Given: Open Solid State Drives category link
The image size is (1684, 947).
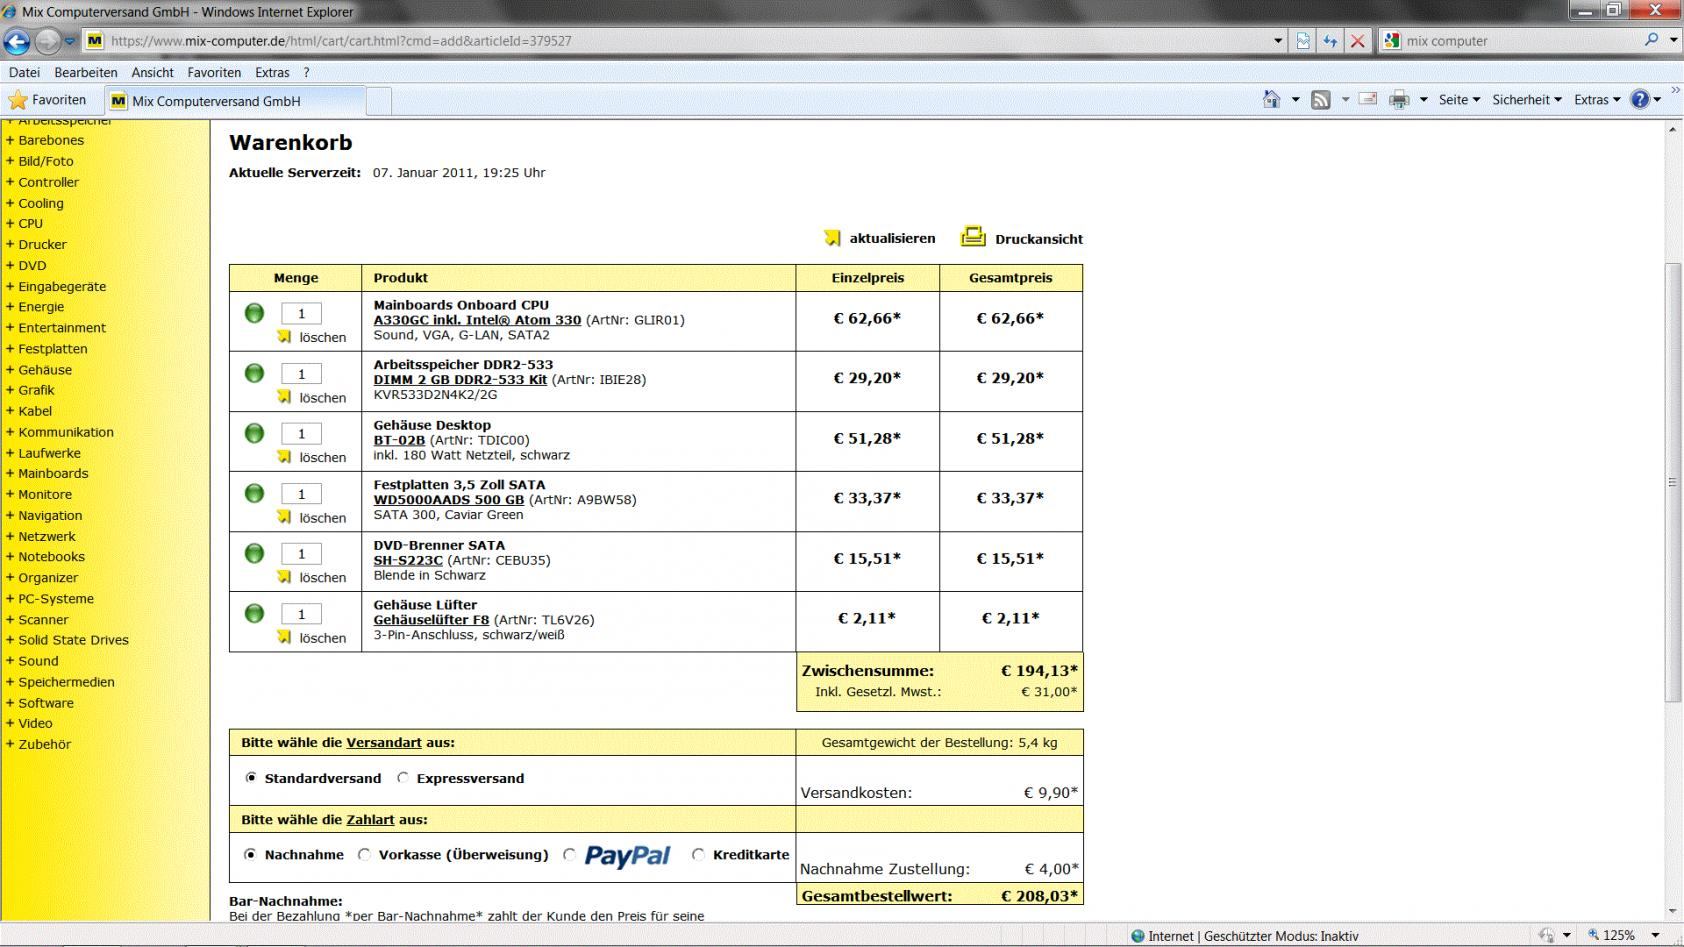Looking at the screenshot, I should point(73,640).
